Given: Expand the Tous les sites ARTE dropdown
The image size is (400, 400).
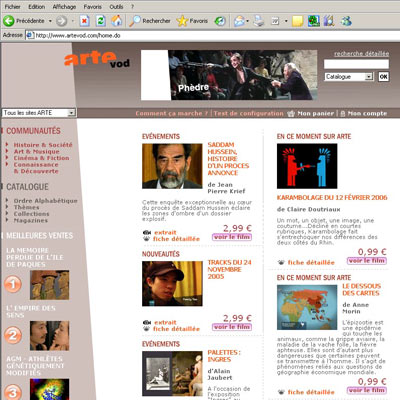Looking at the screenshot, I should point(39,113).
